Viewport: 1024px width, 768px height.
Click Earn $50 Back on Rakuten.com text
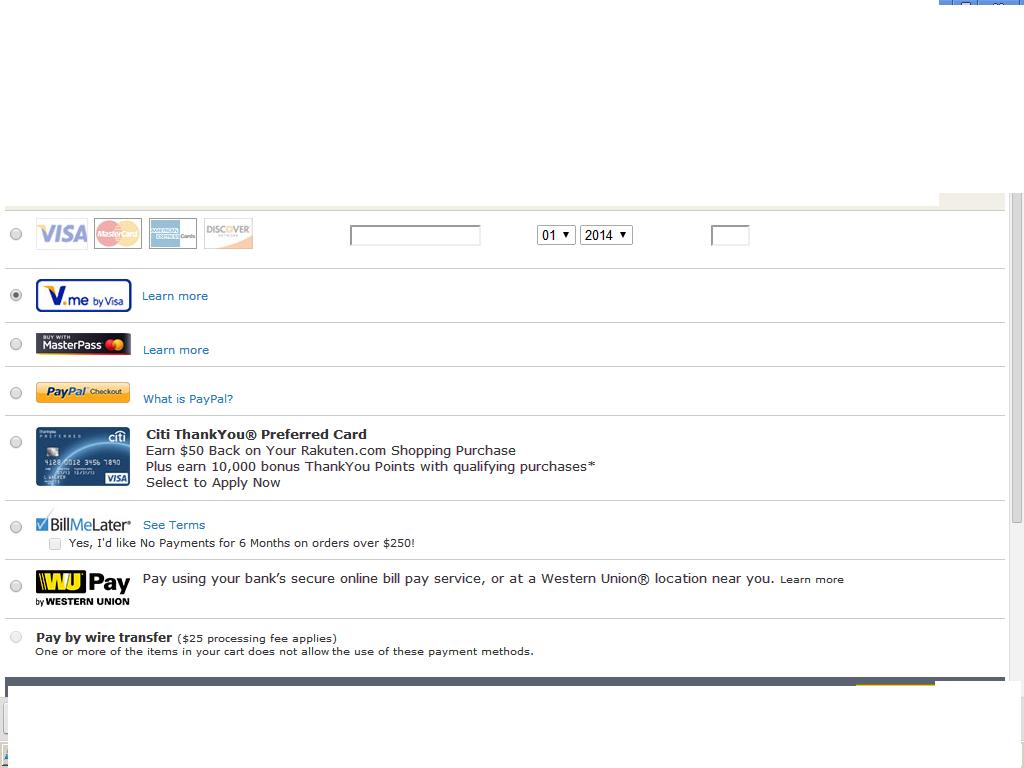tap(330, 451)
